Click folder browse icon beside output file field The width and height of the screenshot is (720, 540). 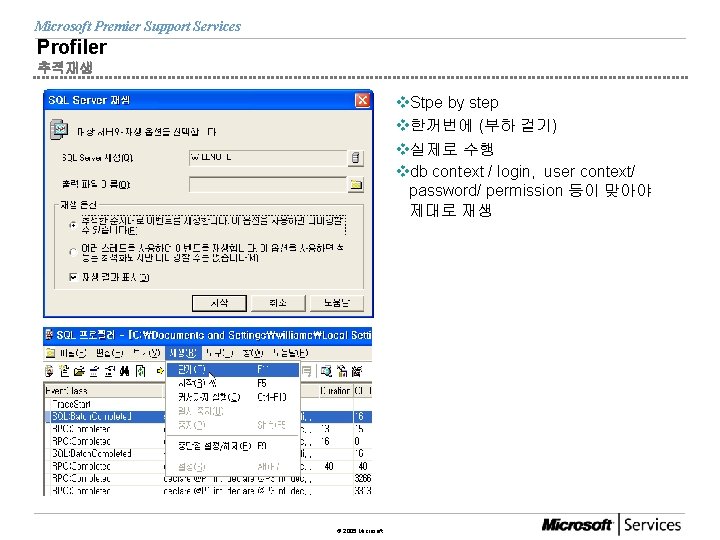click(x=356, y=185)
